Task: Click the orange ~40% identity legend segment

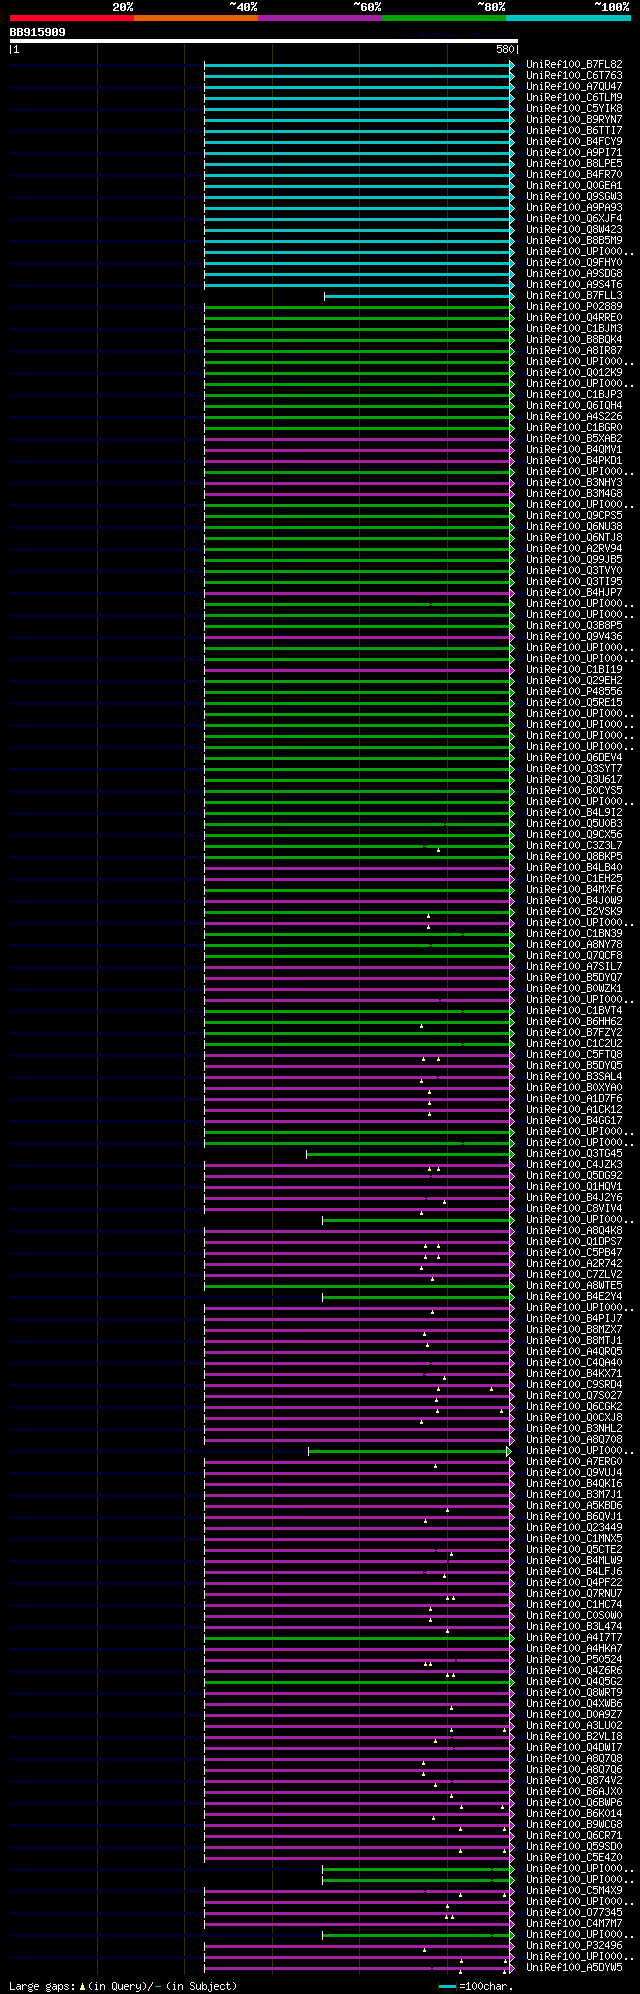Action: tap(195, 18)
